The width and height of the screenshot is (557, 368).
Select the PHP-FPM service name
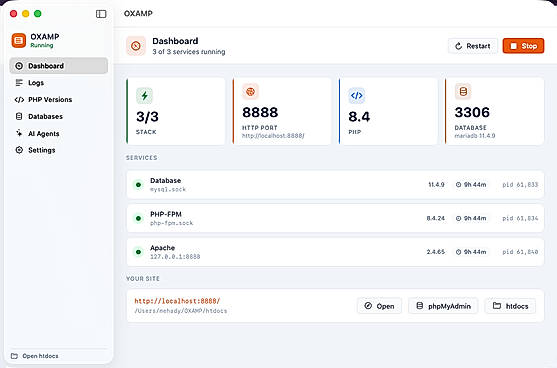(x=166, y=214)
